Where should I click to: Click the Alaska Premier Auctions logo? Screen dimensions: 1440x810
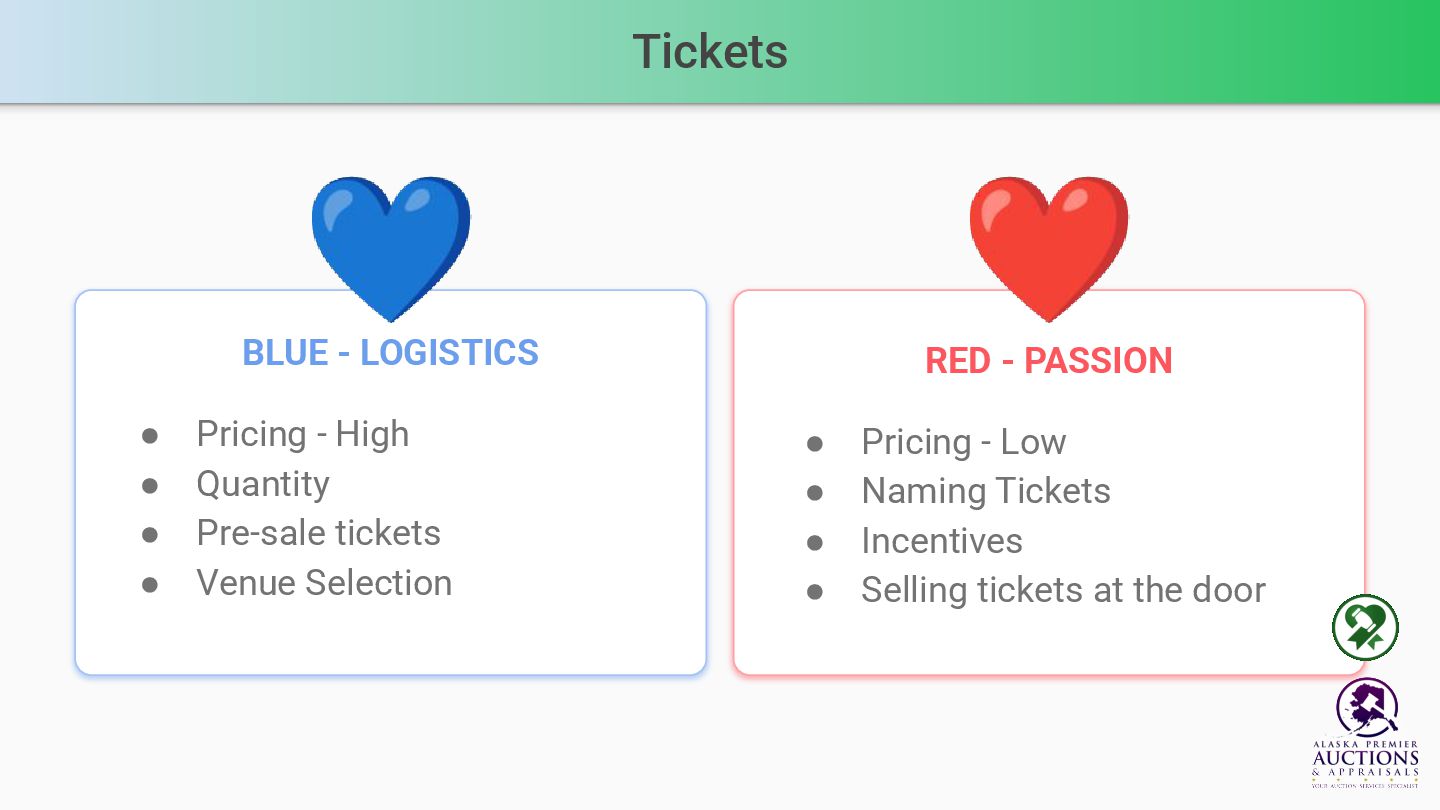pos(1365,734)
